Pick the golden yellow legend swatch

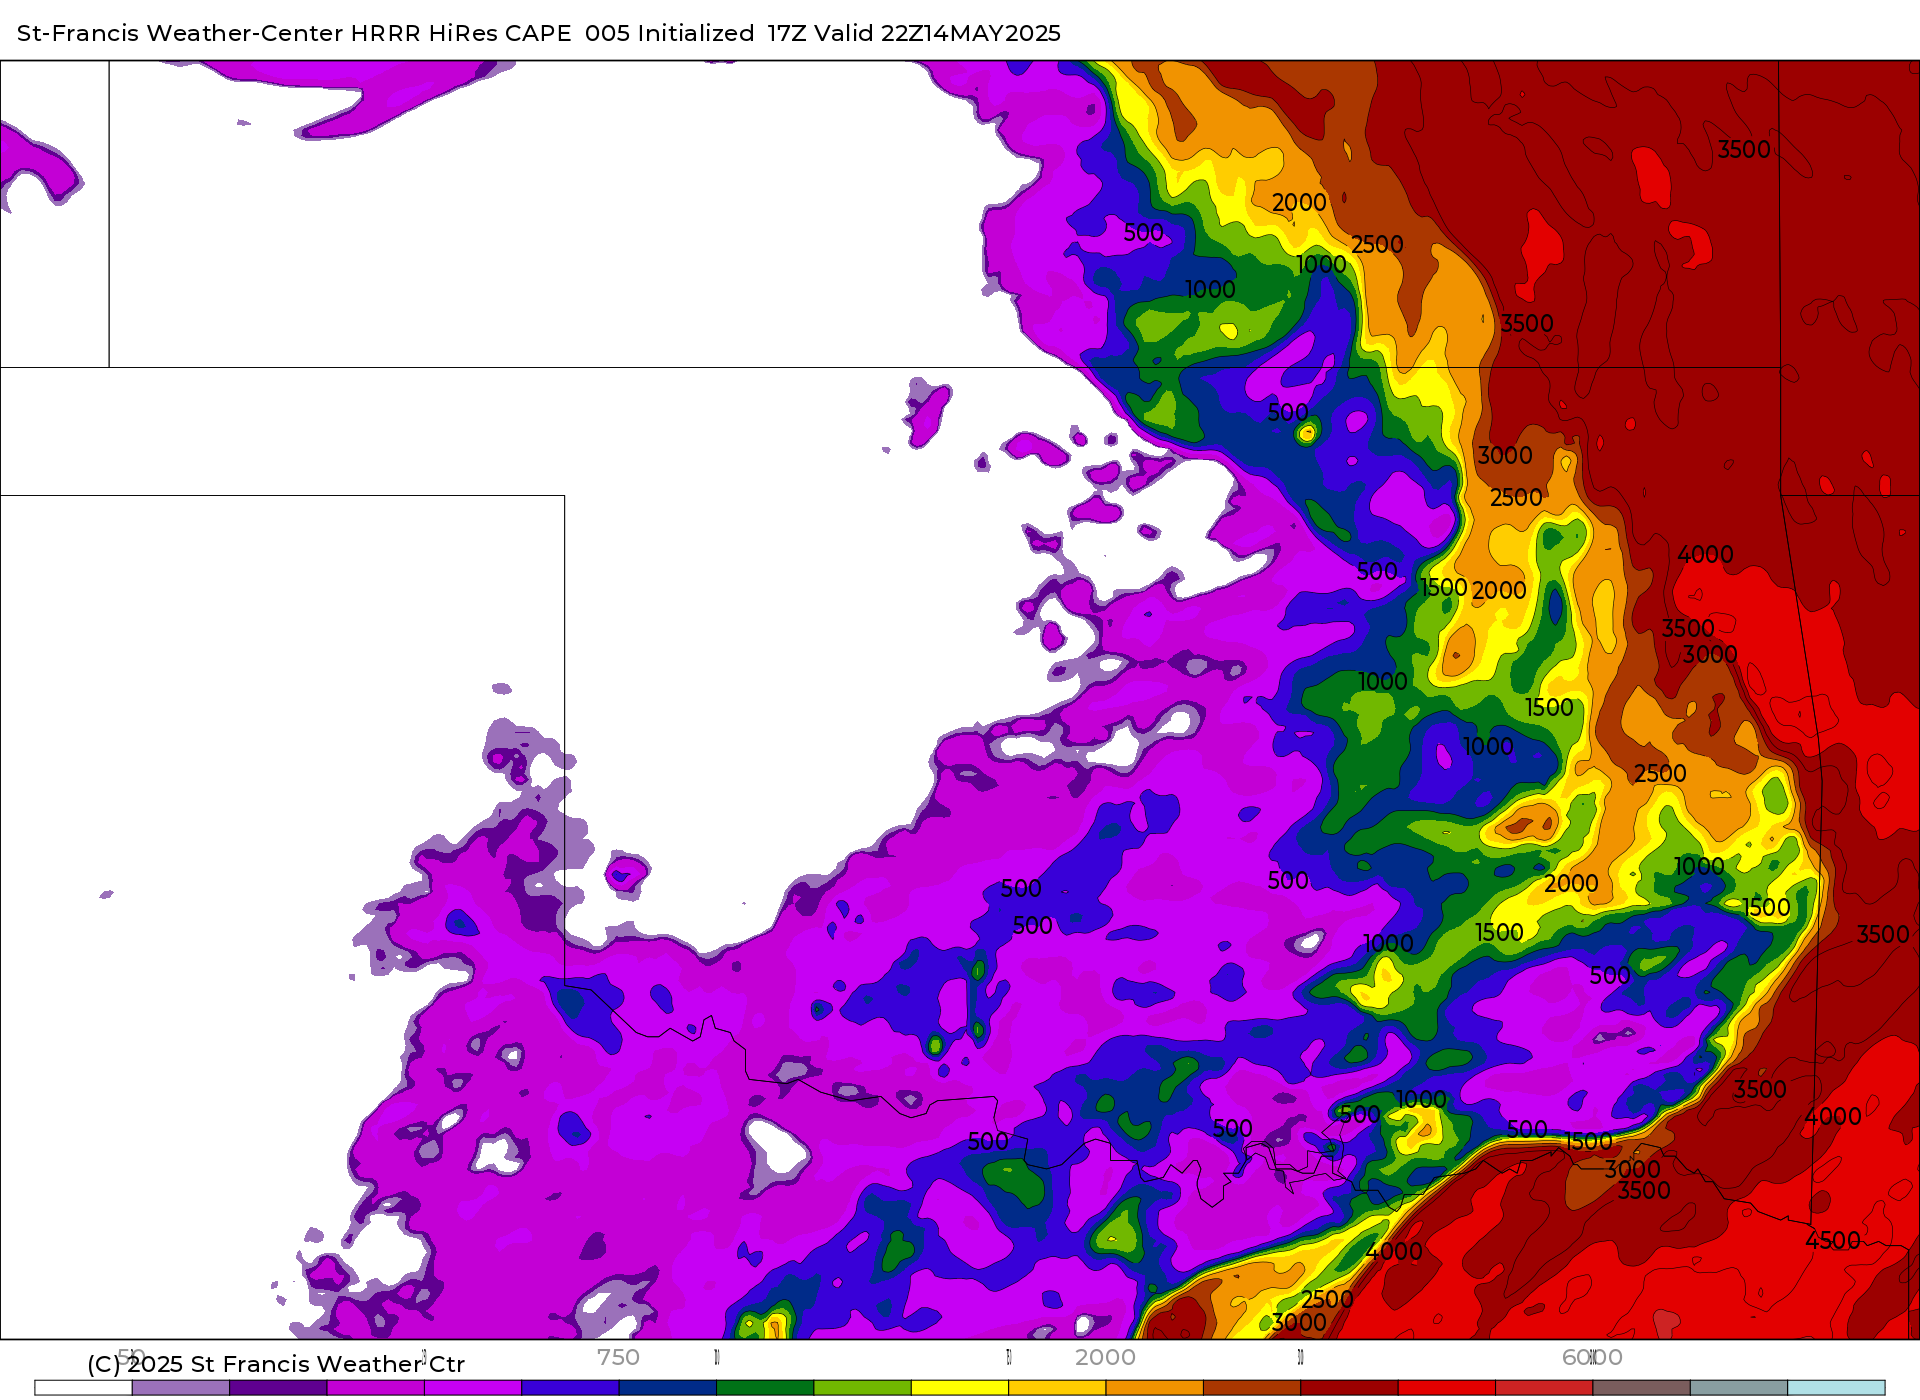(1057, 1388)
